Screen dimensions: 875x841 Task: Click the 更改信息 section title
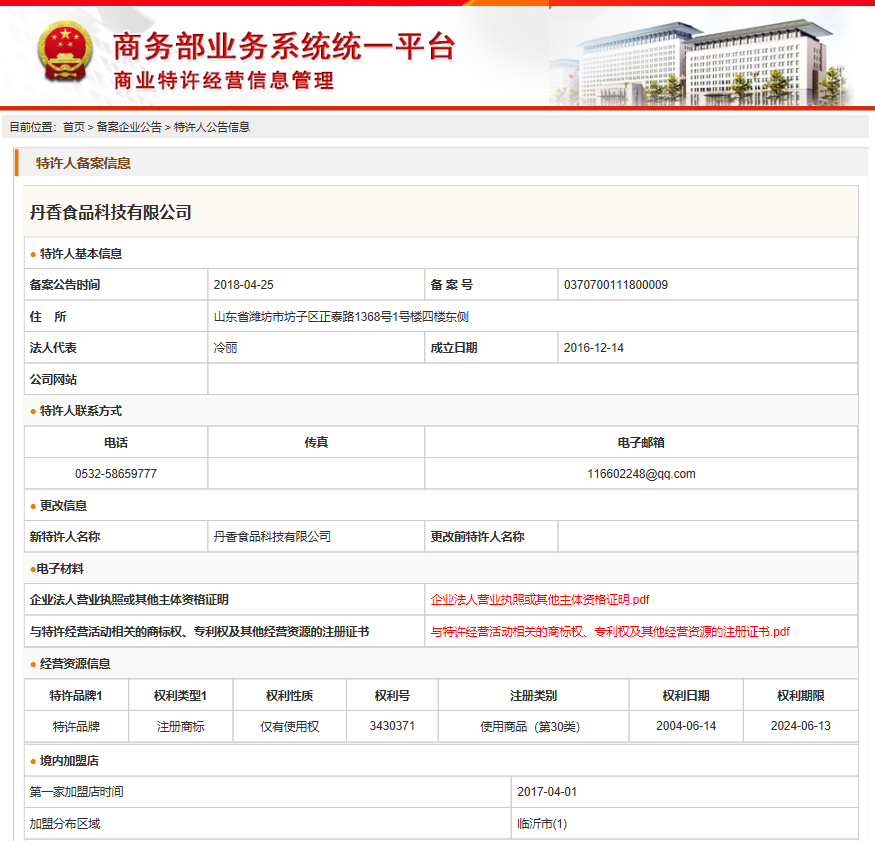point(64,506)
